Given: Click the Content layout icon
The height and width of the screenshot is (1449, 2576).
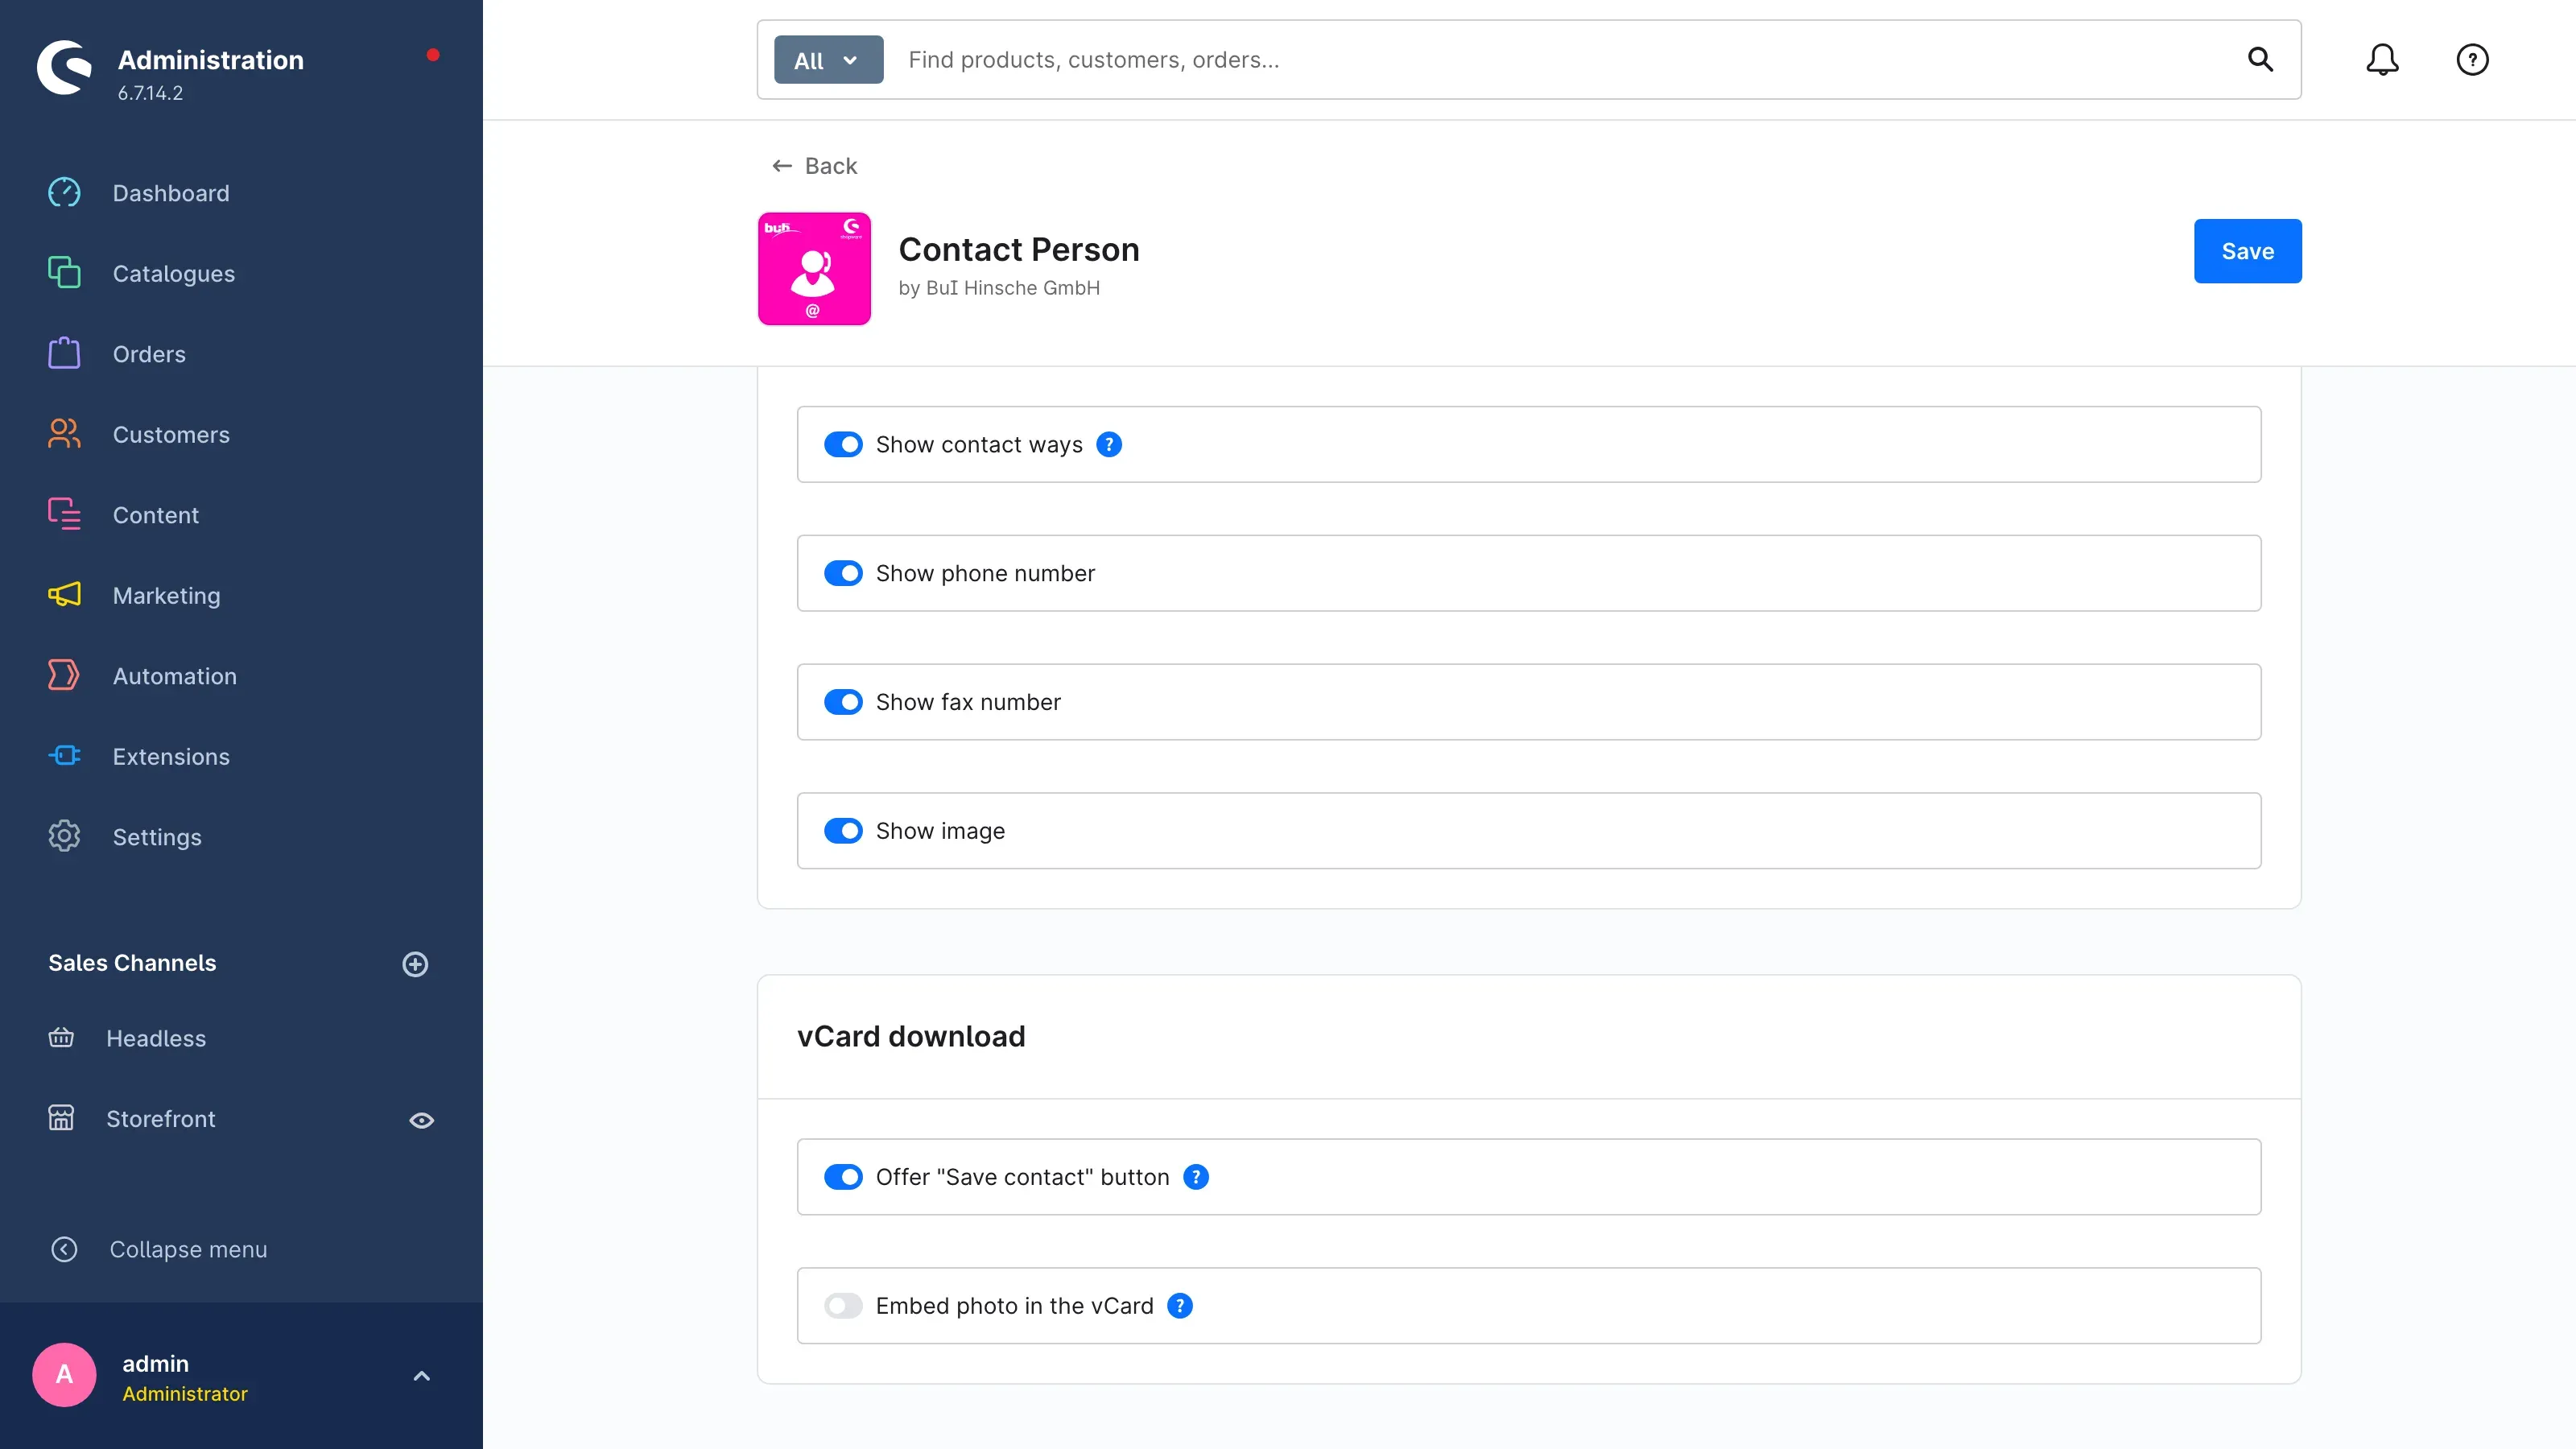Looking at the screenshot, I should [x=64, y=514].
